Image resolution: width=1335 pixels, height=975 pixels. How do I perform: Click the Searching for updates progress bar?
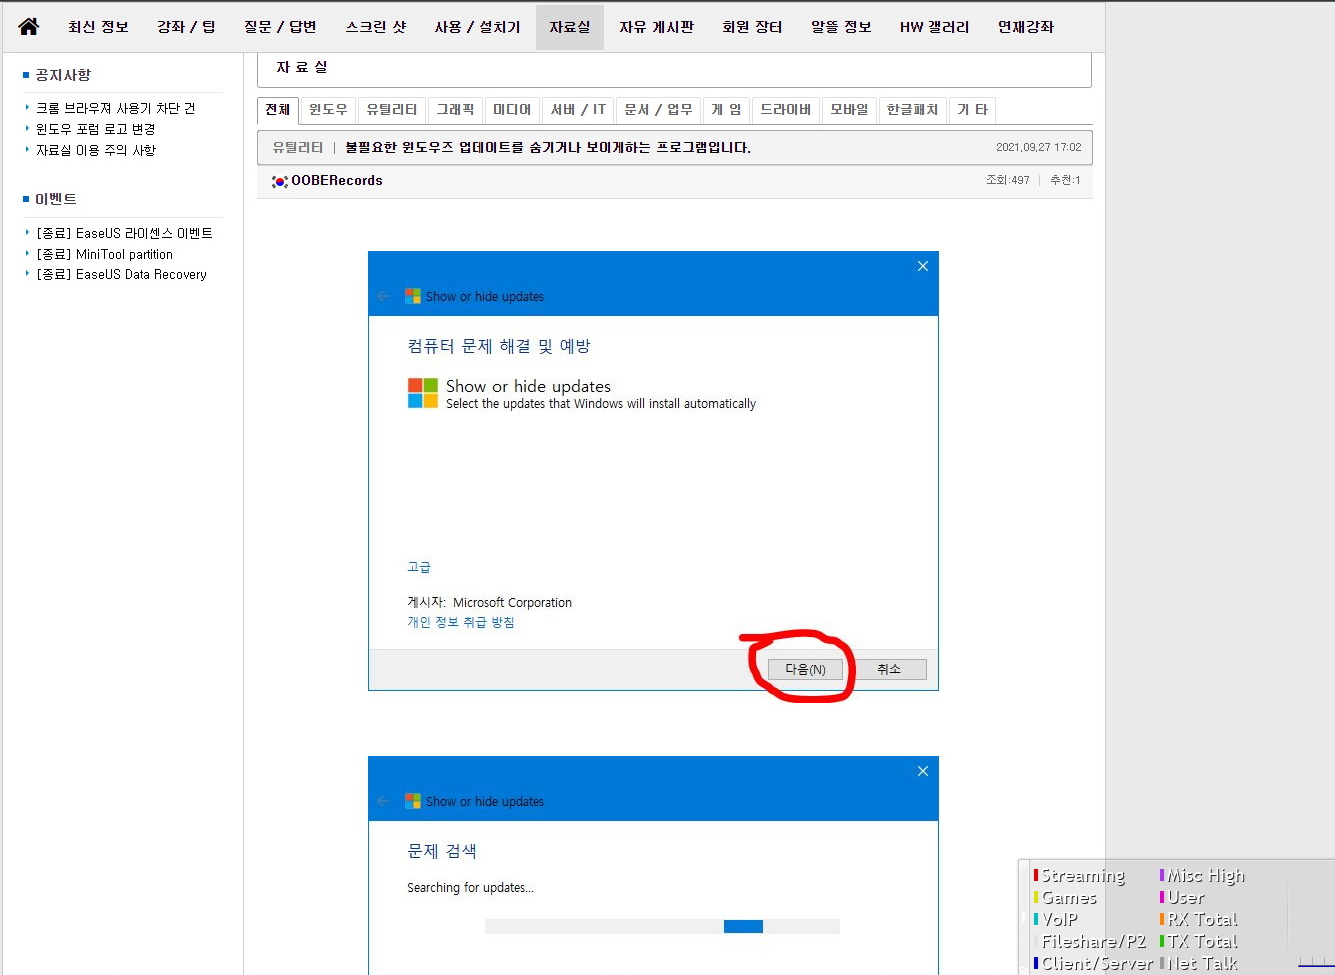pos(662,927)
